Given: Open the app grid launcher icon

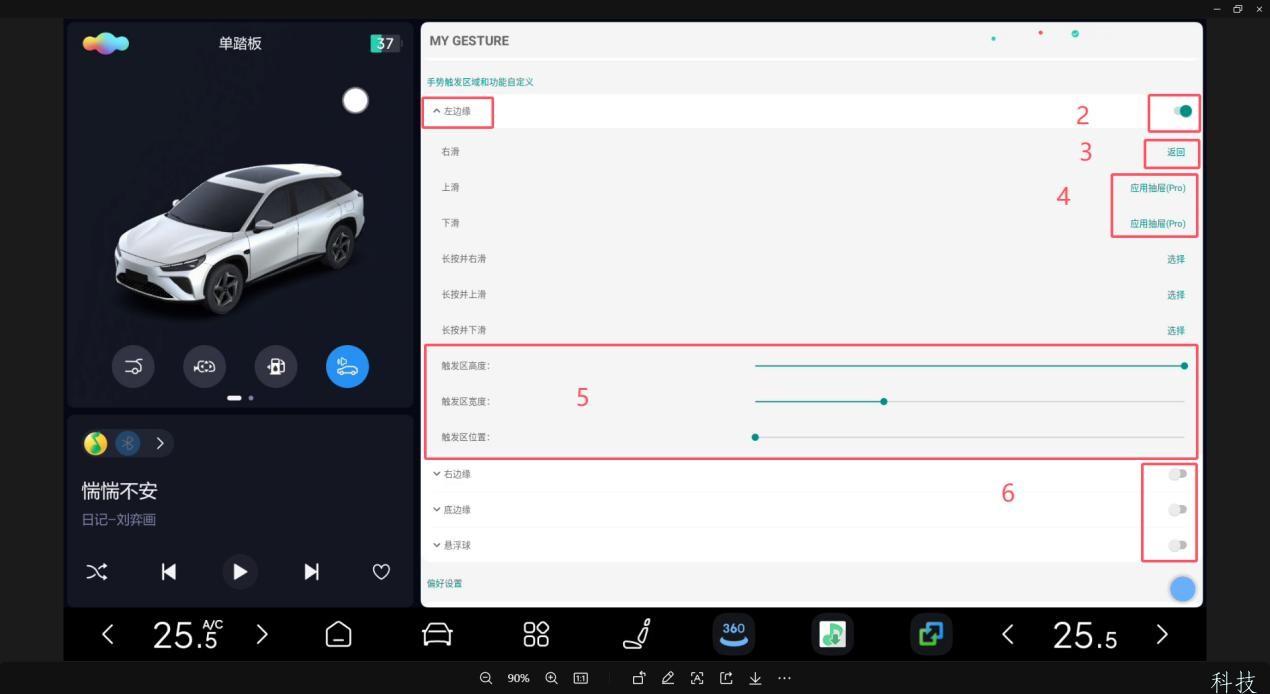Looking at the screenshot, I should coord(536,634).
